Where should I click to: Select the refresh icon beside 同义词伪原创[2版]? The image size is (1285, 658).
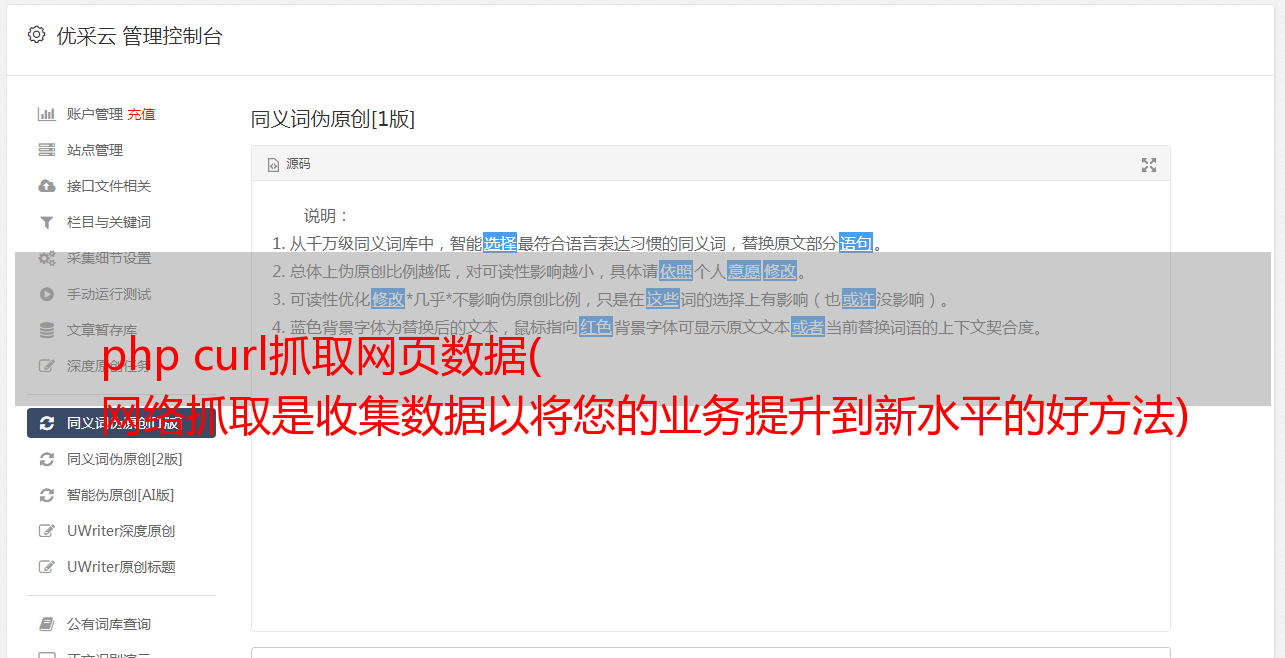coord(46,459)
